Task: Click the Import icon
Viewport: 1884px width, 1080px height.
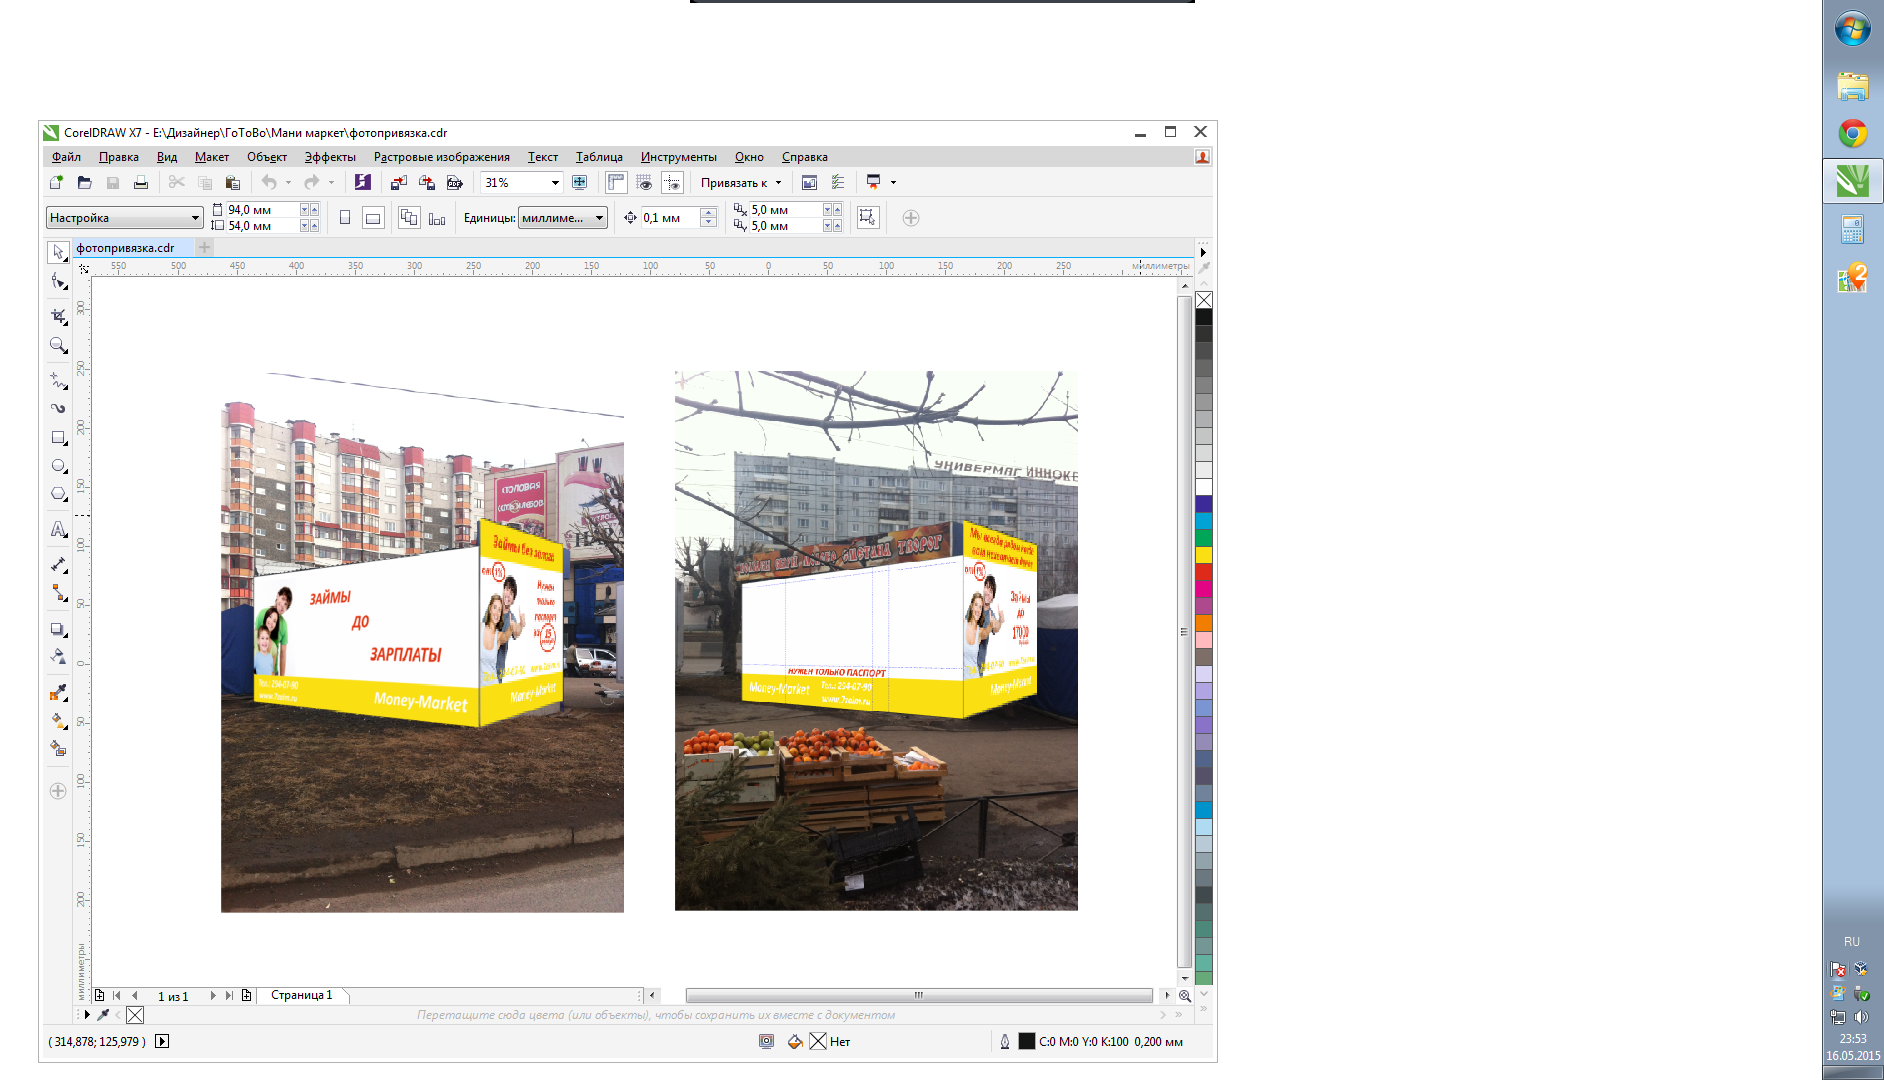Action: [x=398, y=182]
